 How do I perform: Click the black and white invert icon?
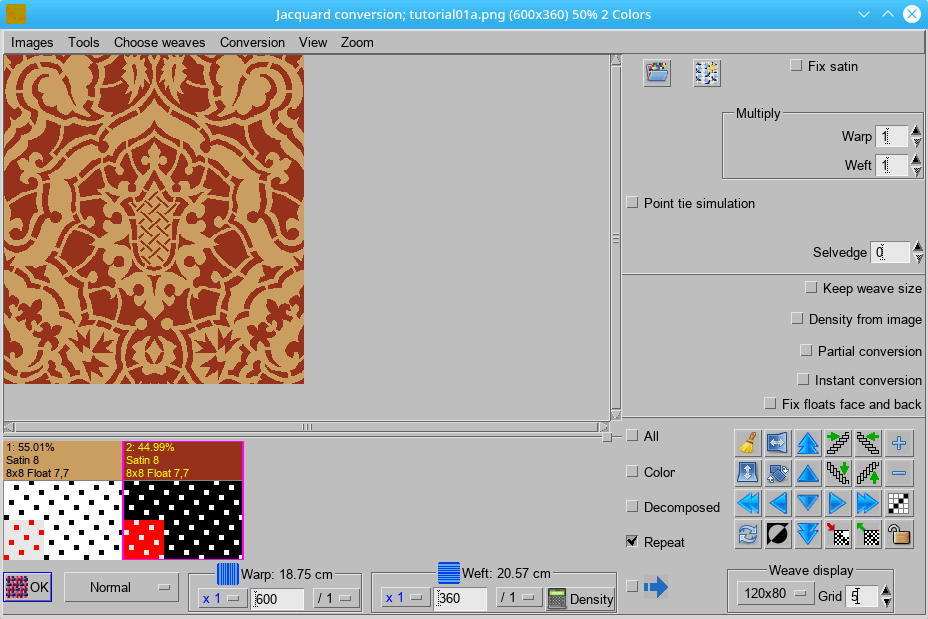pyautogui.click(x=778, y=534)
